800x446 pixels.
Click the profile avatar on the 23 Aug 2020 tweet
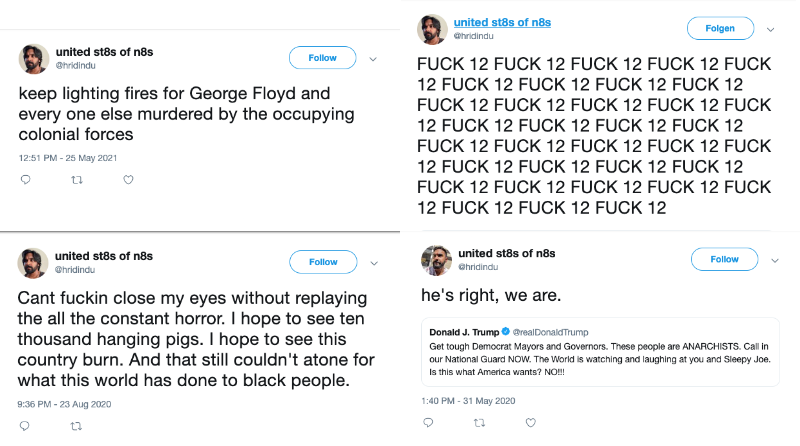tap(34, 263)
